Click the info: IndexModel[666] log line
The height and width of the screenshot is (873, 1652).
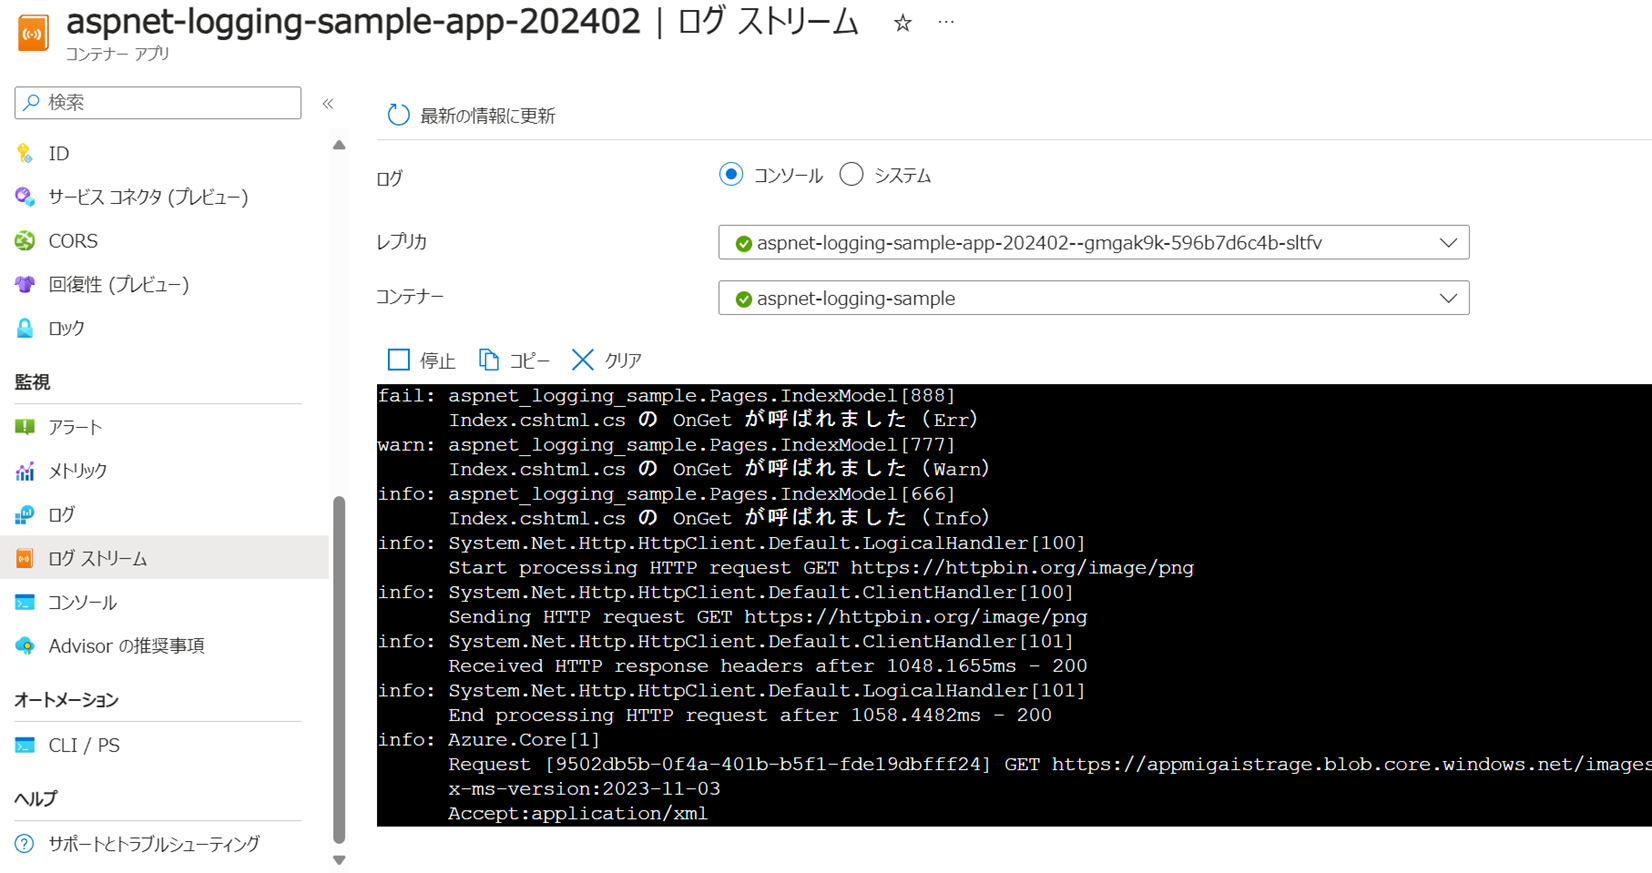point(666,493)
